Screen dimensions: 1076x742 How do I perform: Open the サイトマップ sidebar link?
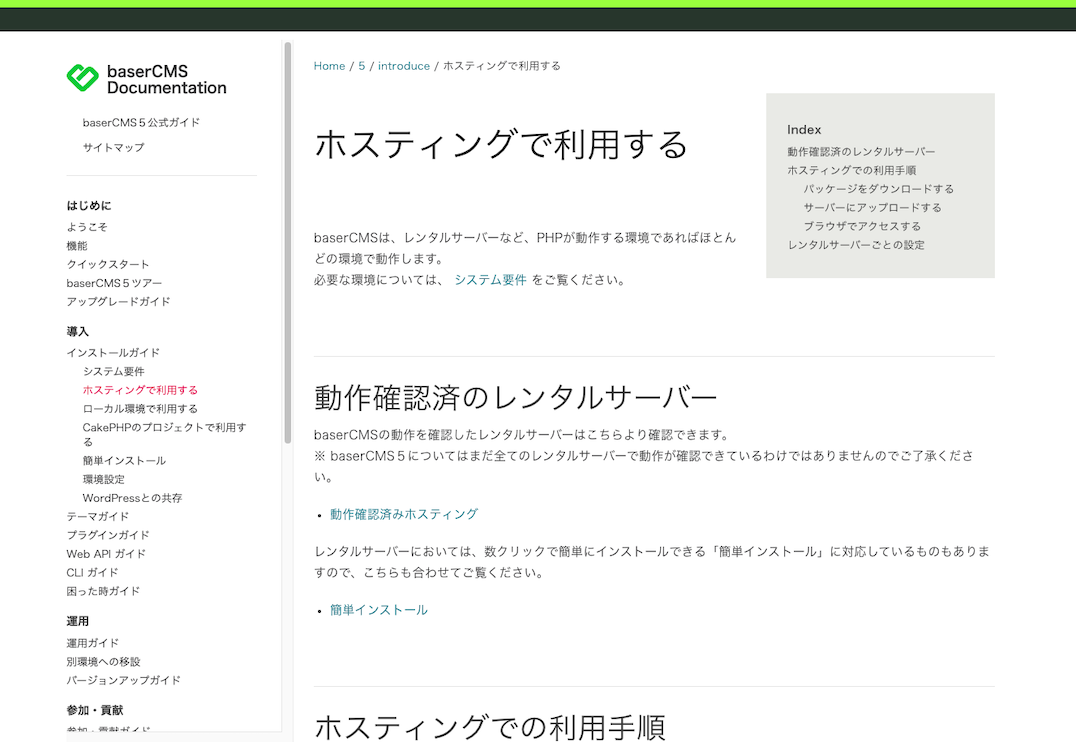tap(114, 148)
